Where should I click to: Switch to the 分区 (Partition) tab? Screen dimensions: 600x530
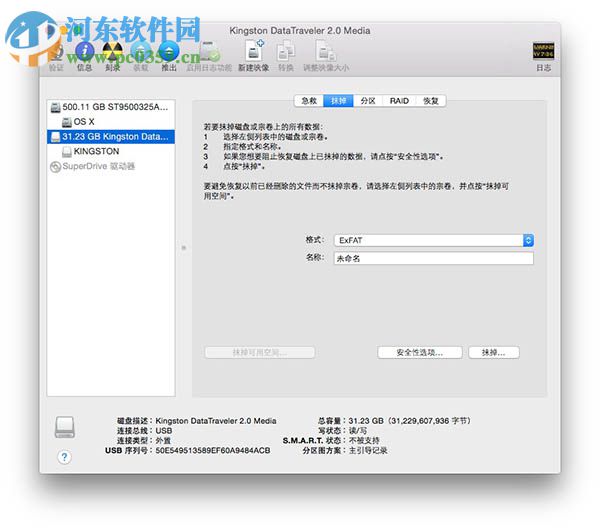click(x=368, y=101)
